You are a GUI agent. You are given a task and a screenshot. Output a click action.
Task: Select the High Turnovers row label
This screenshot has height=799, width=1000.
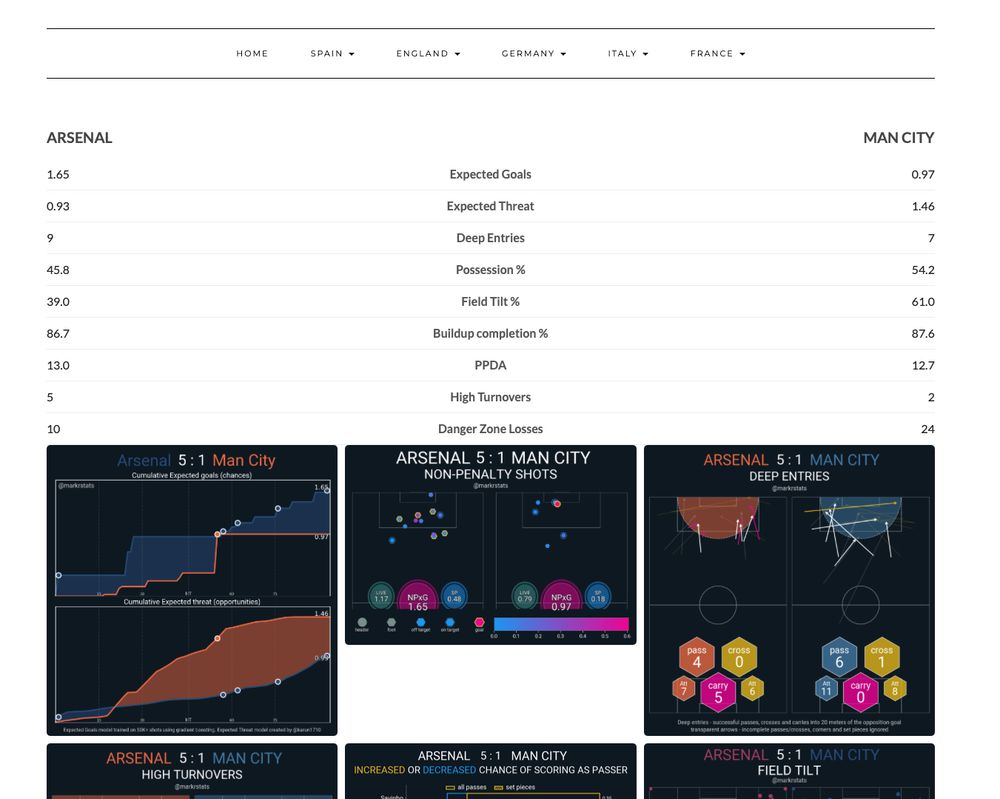point(490,397)
